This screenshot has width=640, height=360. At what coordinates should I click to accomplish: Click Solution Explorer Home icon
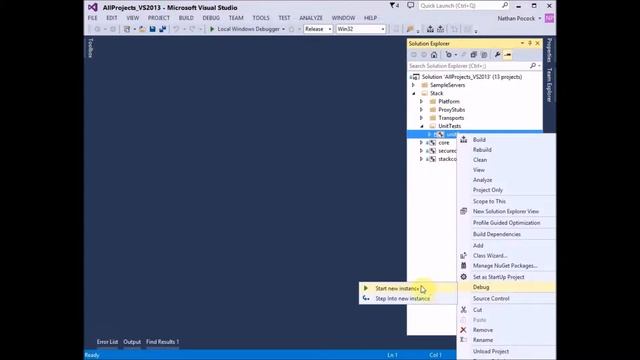click(434, 55)
